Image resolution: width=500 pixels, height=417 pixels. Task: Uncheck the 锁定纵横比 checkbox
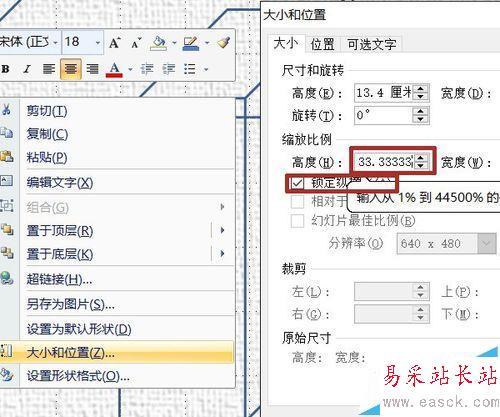pos(297,183)
